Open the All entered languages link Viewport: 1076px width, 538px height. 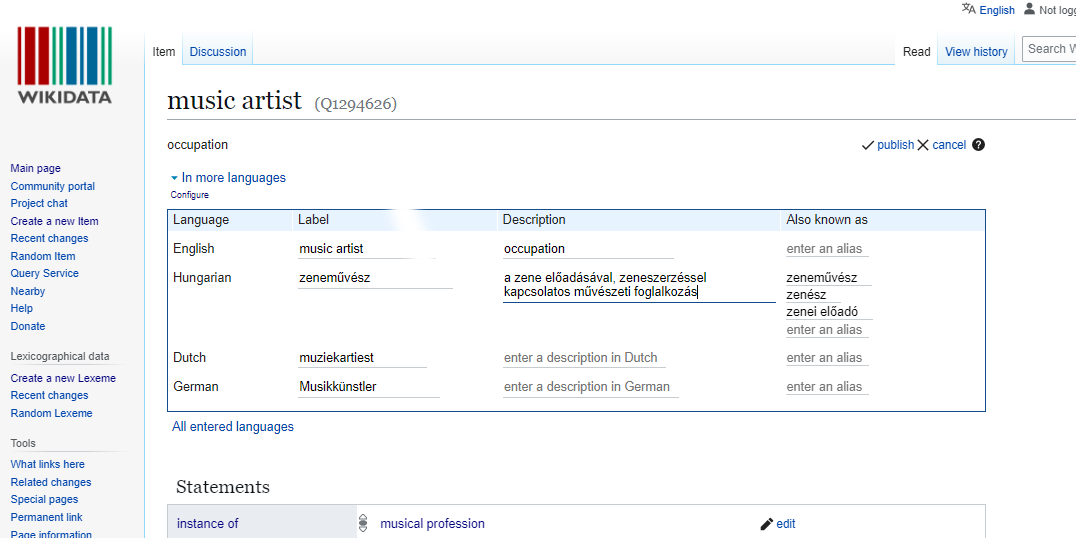pyautogui.click(x=233, y=427)
